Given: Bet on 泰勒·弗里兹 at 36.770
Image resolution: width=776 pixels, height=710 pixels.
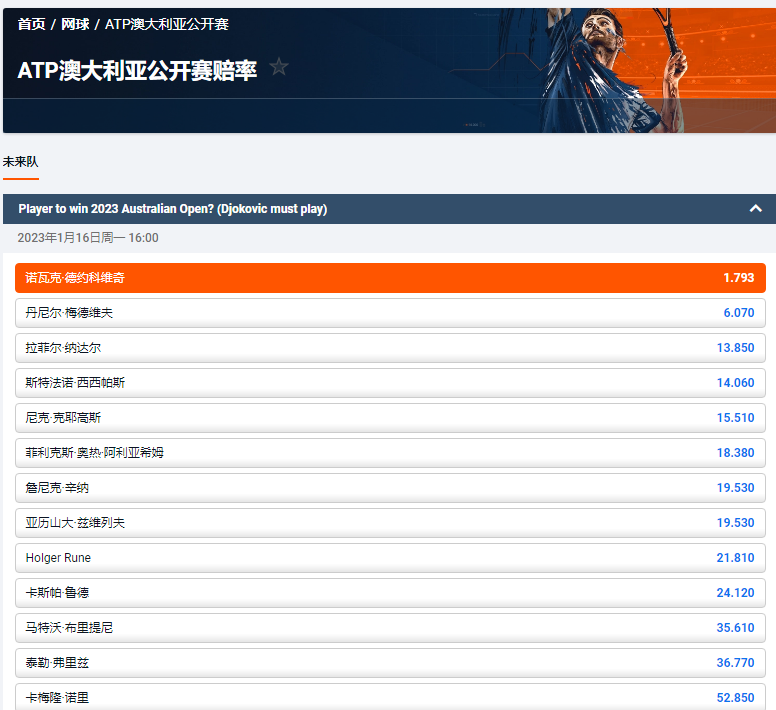Looking at the screenshot, I should [390, 663].
